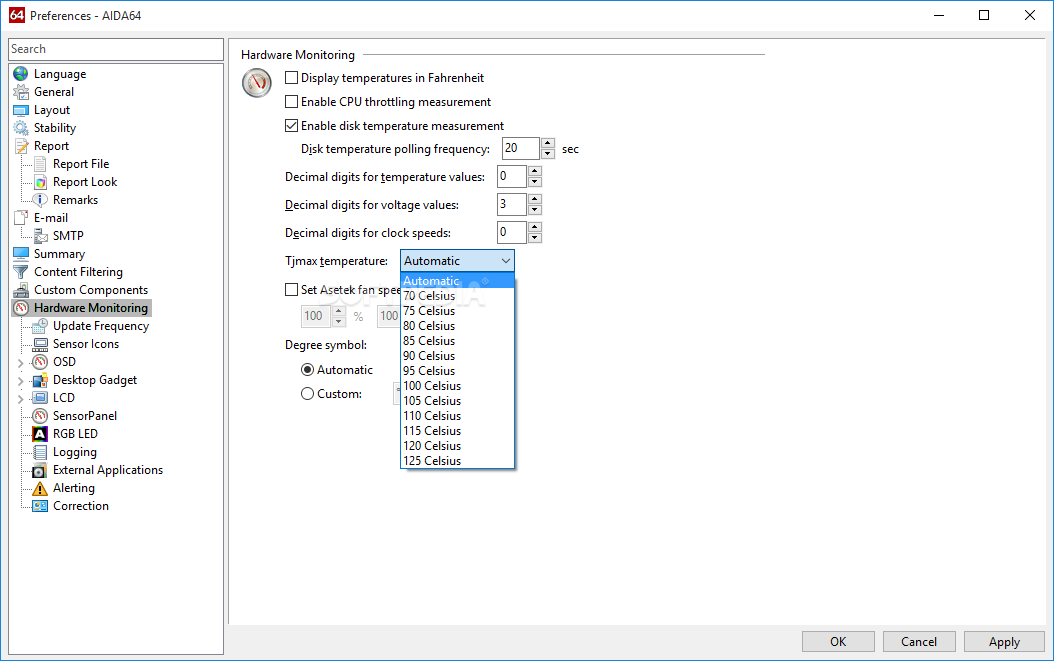The width and height of the screenshot is (1054, 661).
Task: Choose 105 Celsius in Tjmax list
Action: 457,401
